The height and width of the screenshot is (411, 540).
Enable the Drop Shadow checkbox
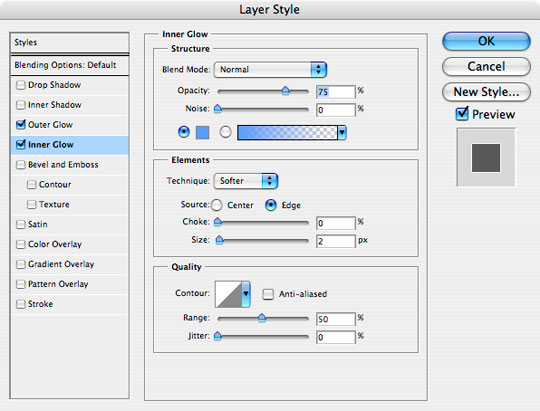pos(21,85)
